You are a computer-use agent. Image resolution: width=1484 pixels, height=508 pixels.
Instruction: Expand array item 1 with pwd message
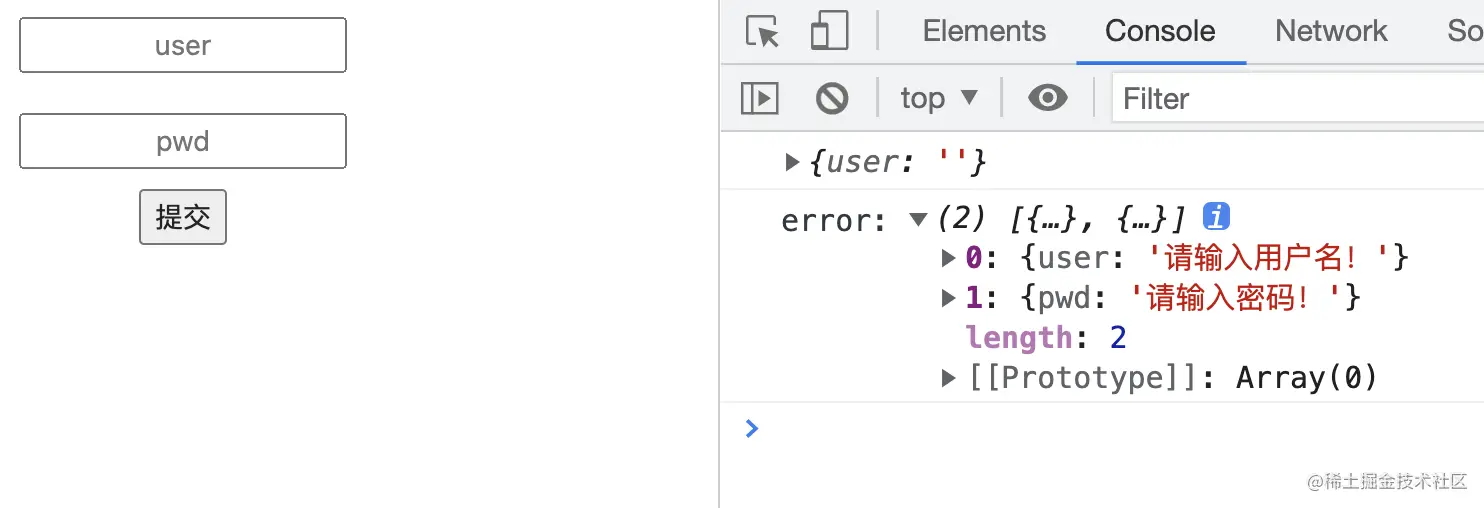point(949,298)
